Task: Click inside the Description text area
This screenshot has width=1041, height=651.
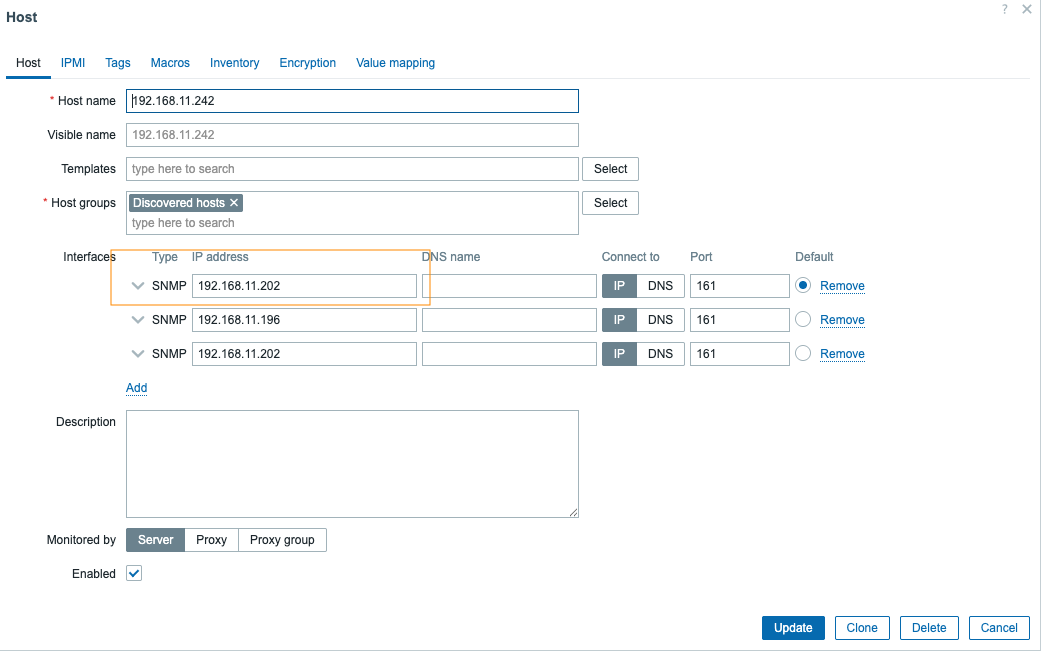Action: [x=352, y=463]
